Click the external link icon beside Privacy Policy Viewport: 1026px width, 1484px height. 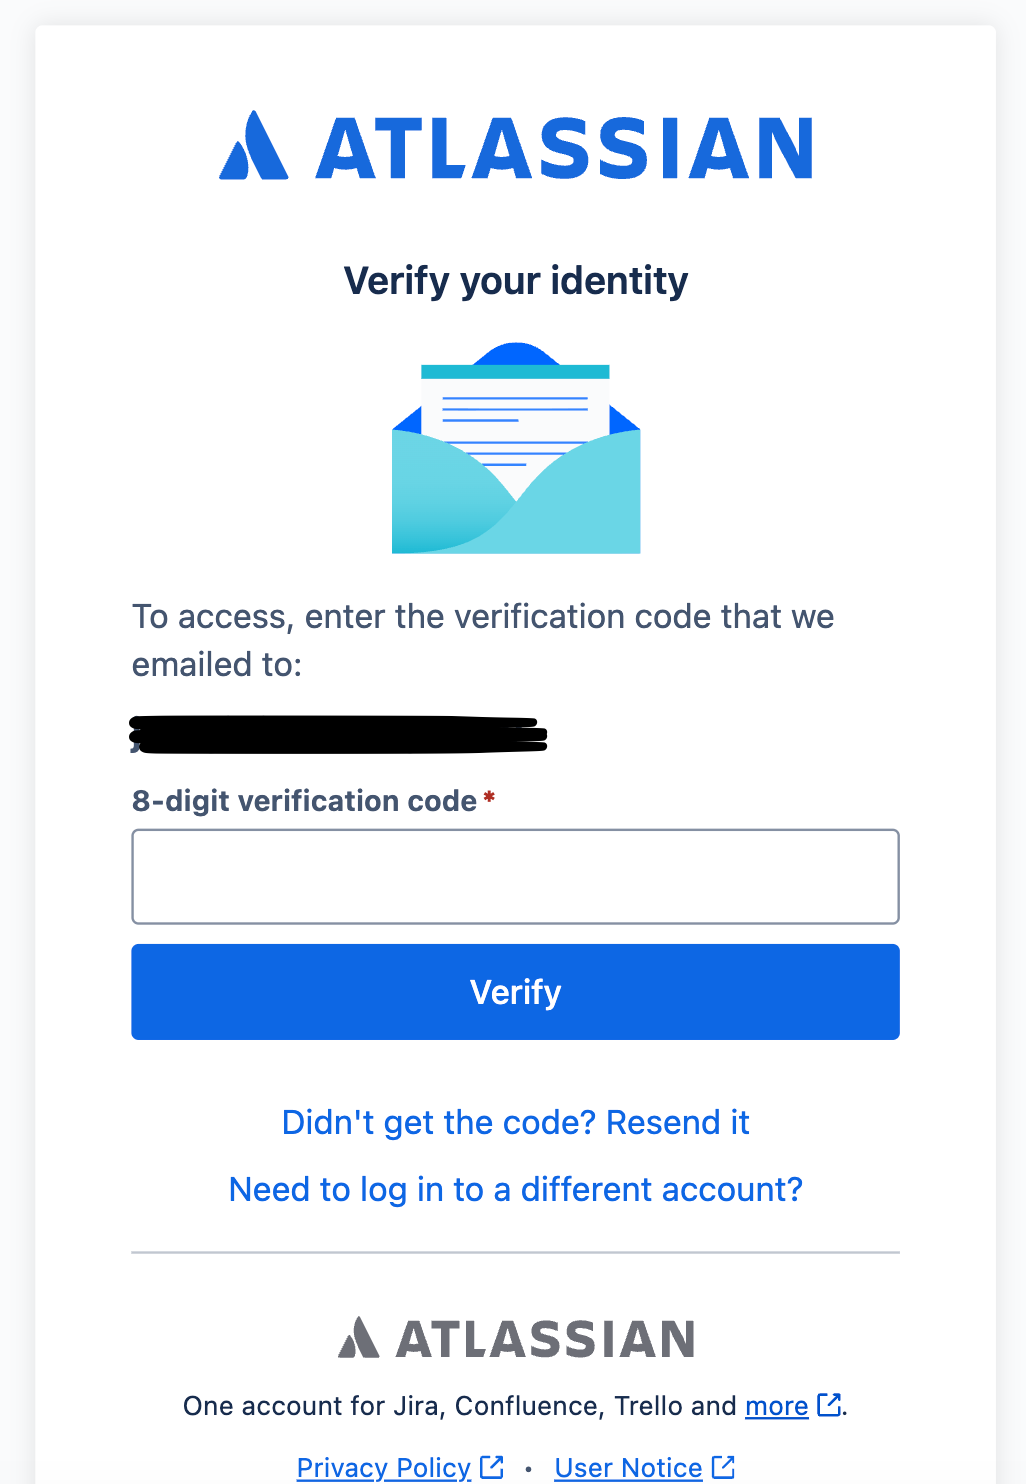tap(491, 1465)
